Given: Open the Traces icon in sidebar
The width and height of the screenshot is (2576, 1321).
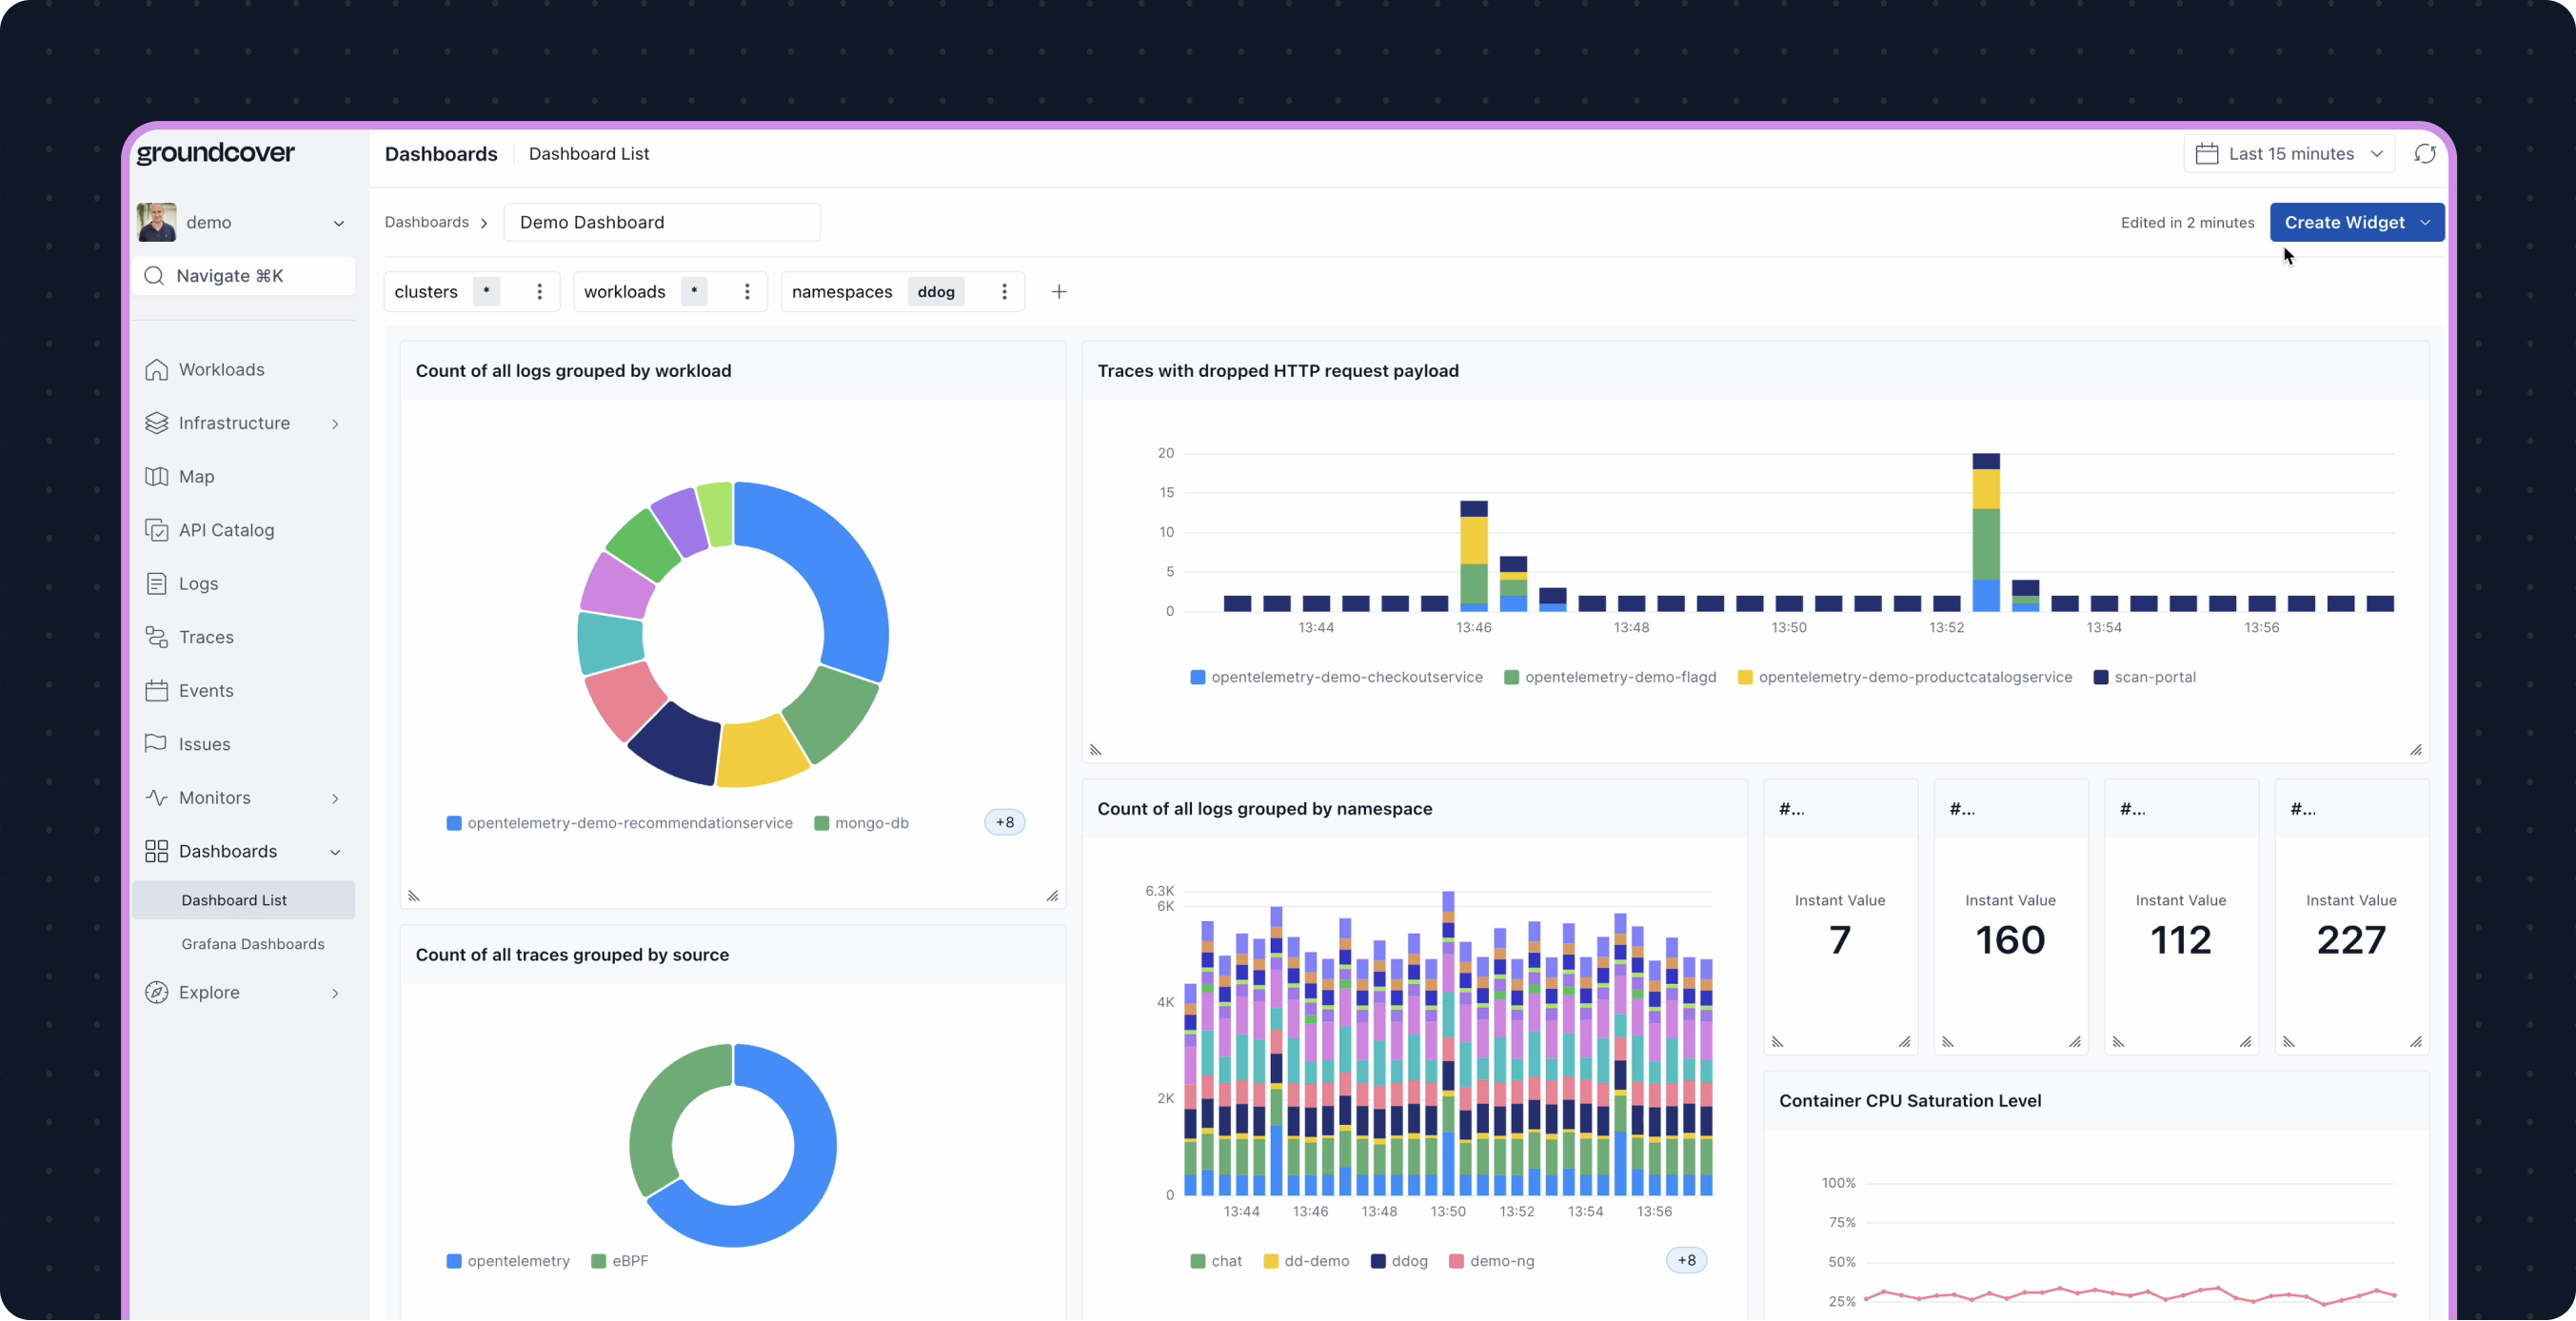Looking at the screenshot, I should pyautogui.click(x=156, y=637).
